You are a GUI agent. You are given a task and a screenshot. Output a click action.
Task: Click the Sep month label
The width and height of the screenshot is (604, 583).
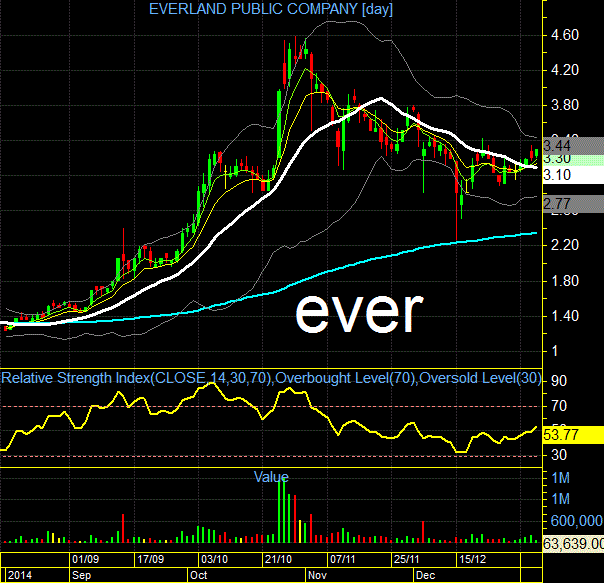[x=82, y=575]
